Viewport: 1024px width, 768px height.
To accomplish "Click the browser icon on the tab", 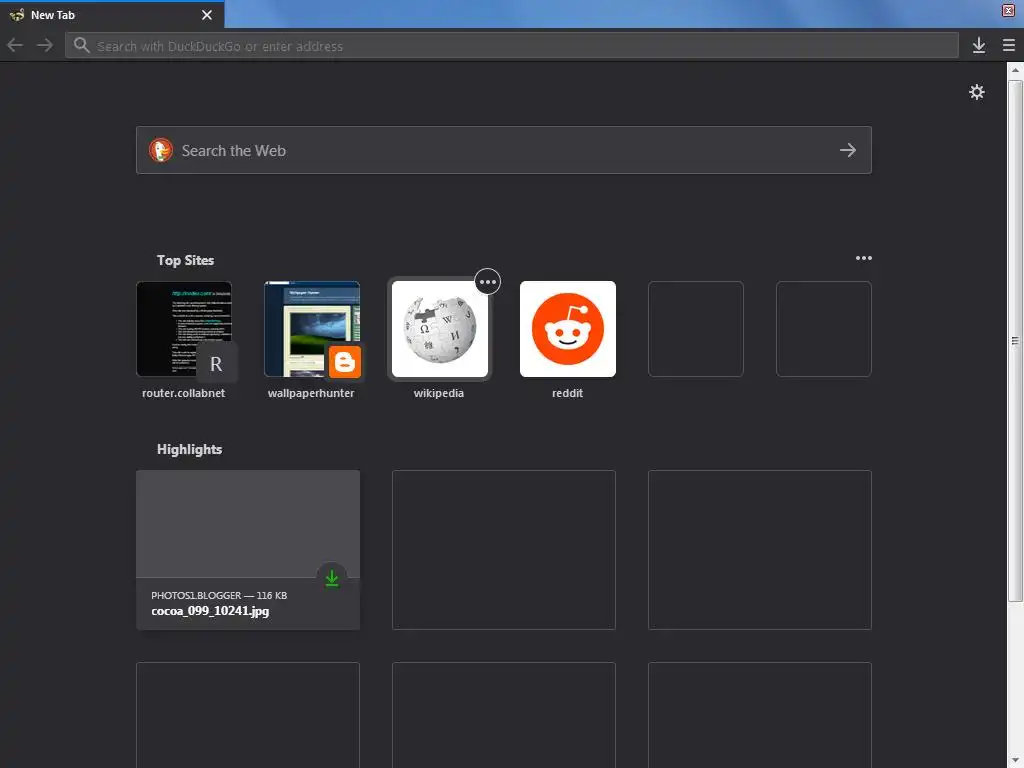I will click(x=17, y=14).
